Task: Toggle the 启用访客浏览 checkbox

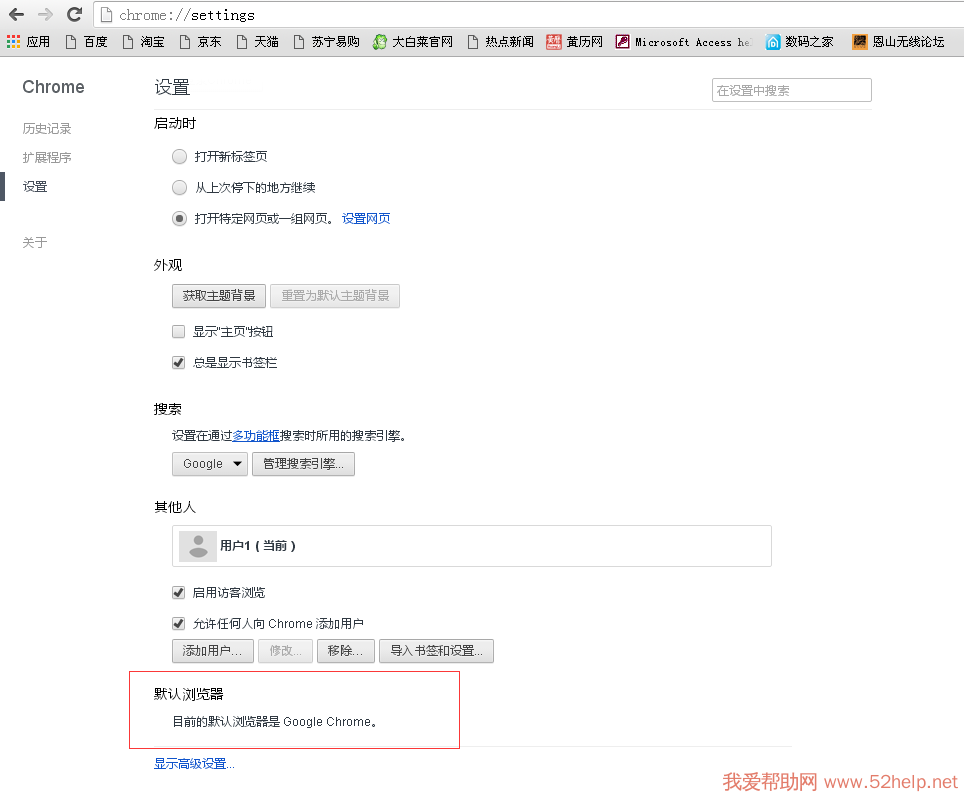Action: tap(179, 593)
